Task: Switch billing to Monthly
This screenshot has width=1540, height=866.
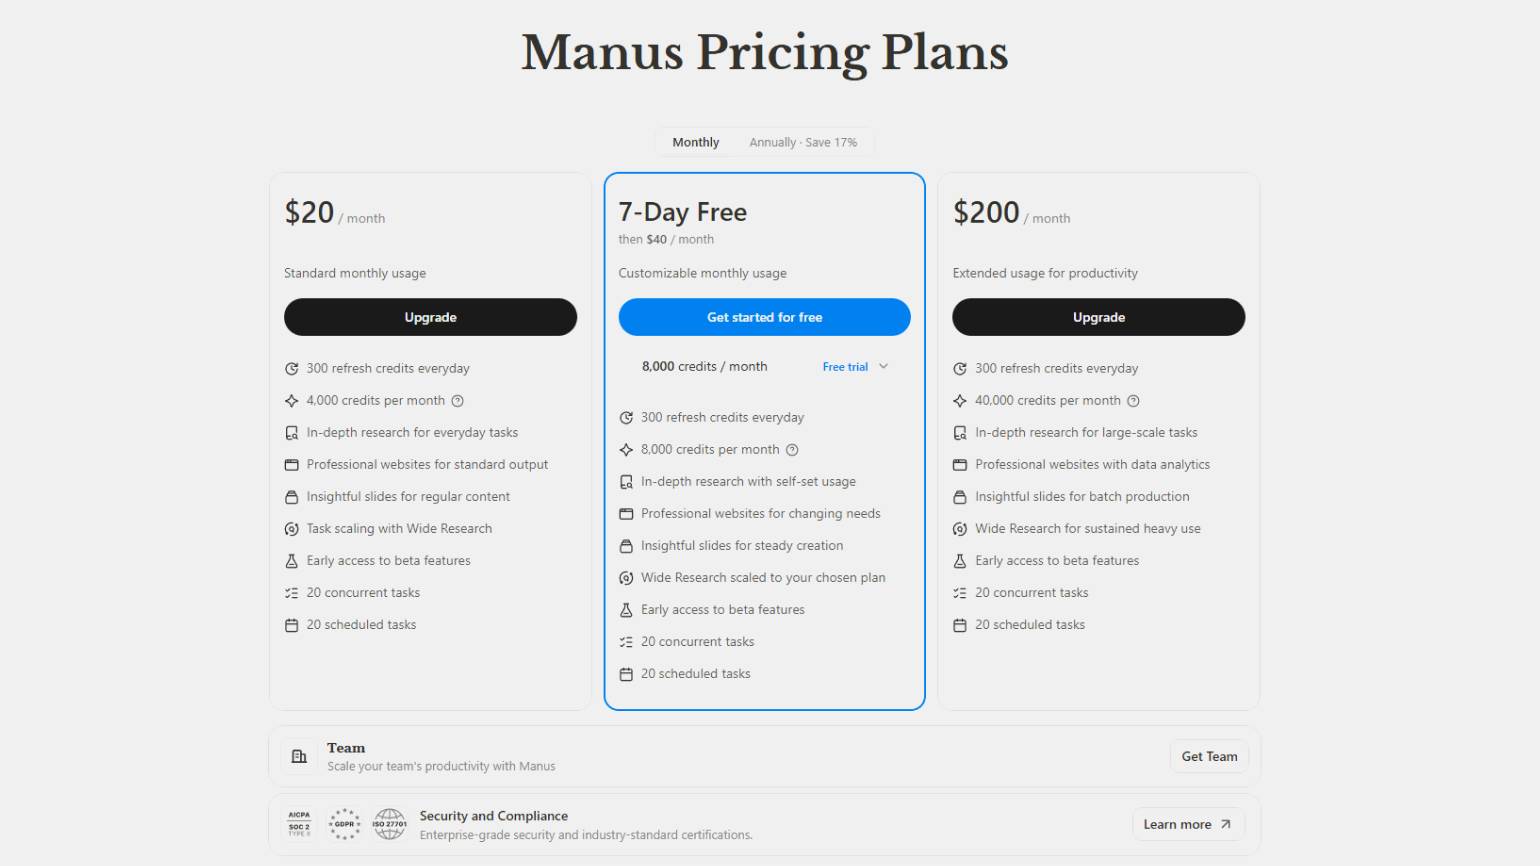Action: pyautogui.click(x=696, y=143)
